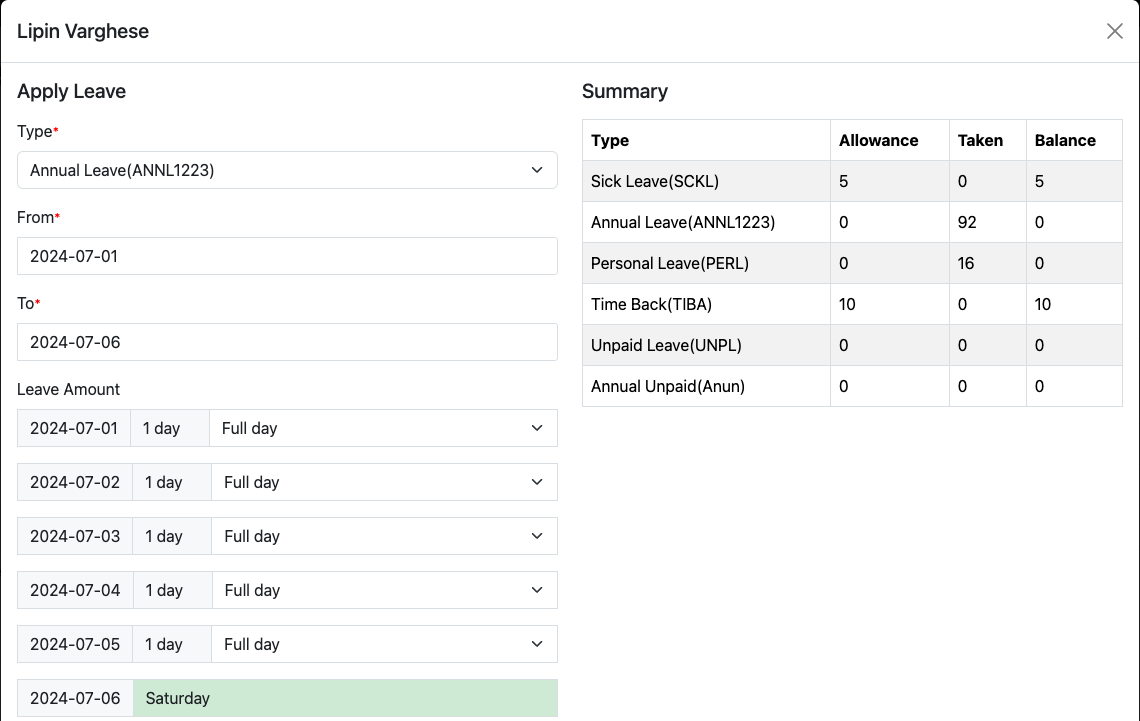Screen dimensions: 1140x721
Task: Click the Balance column header
Action: coord(1065,140)
